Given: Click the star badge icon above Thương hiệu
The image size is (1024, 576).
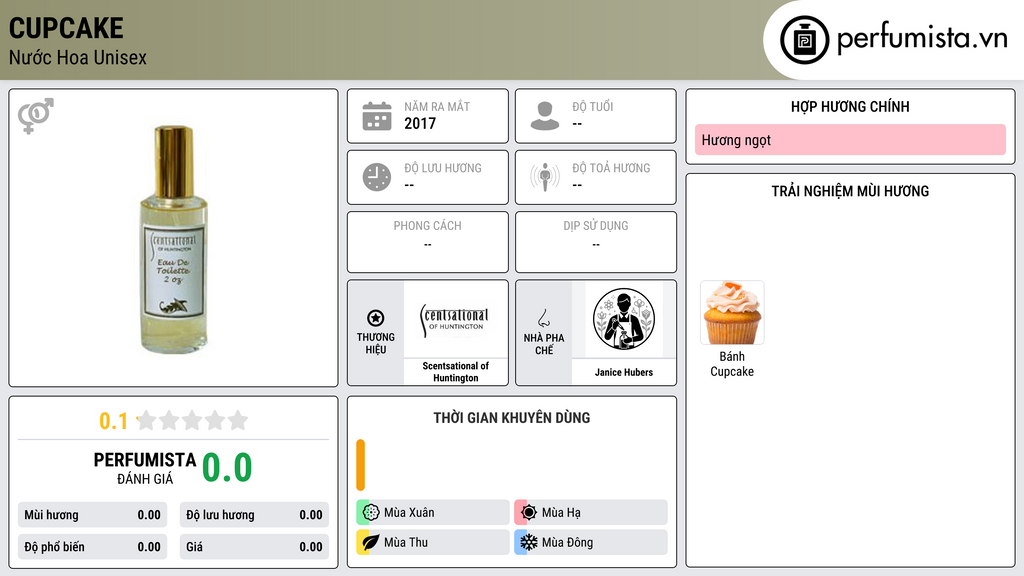Looking at the screenshot, I should [376, 318].
